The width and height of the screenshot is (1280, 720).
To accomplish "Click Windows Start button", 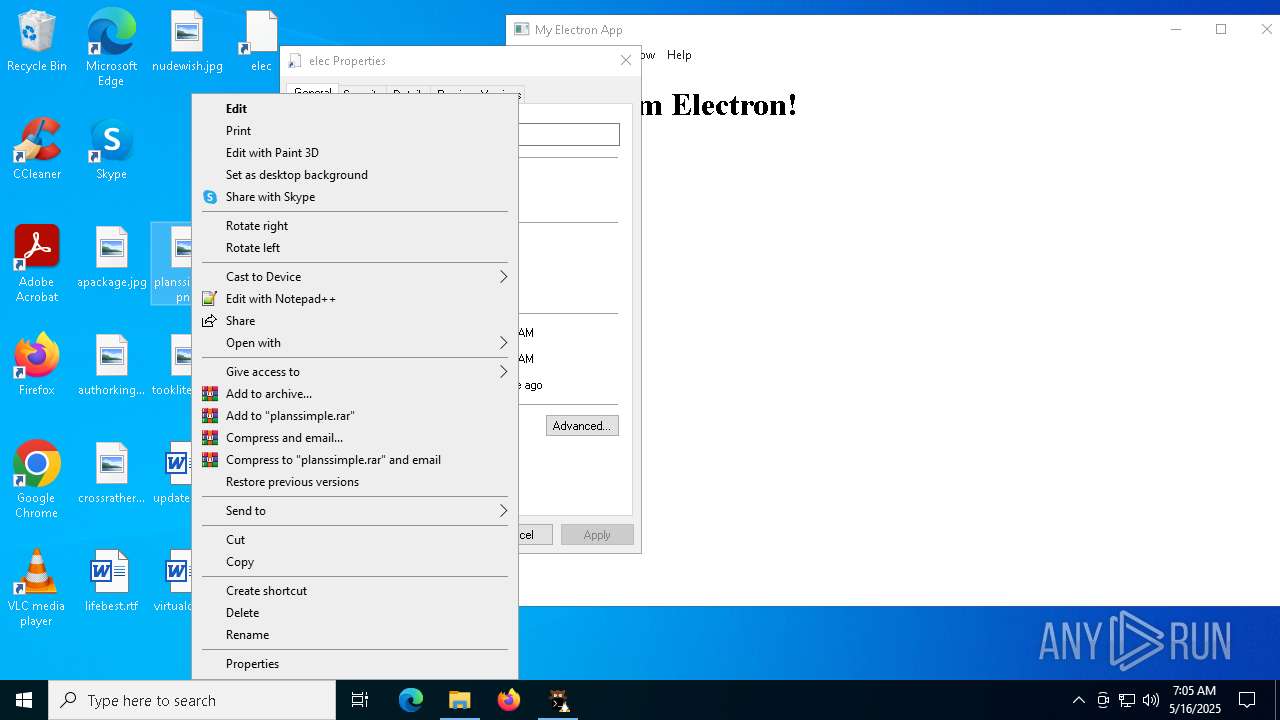I will 24,700.
